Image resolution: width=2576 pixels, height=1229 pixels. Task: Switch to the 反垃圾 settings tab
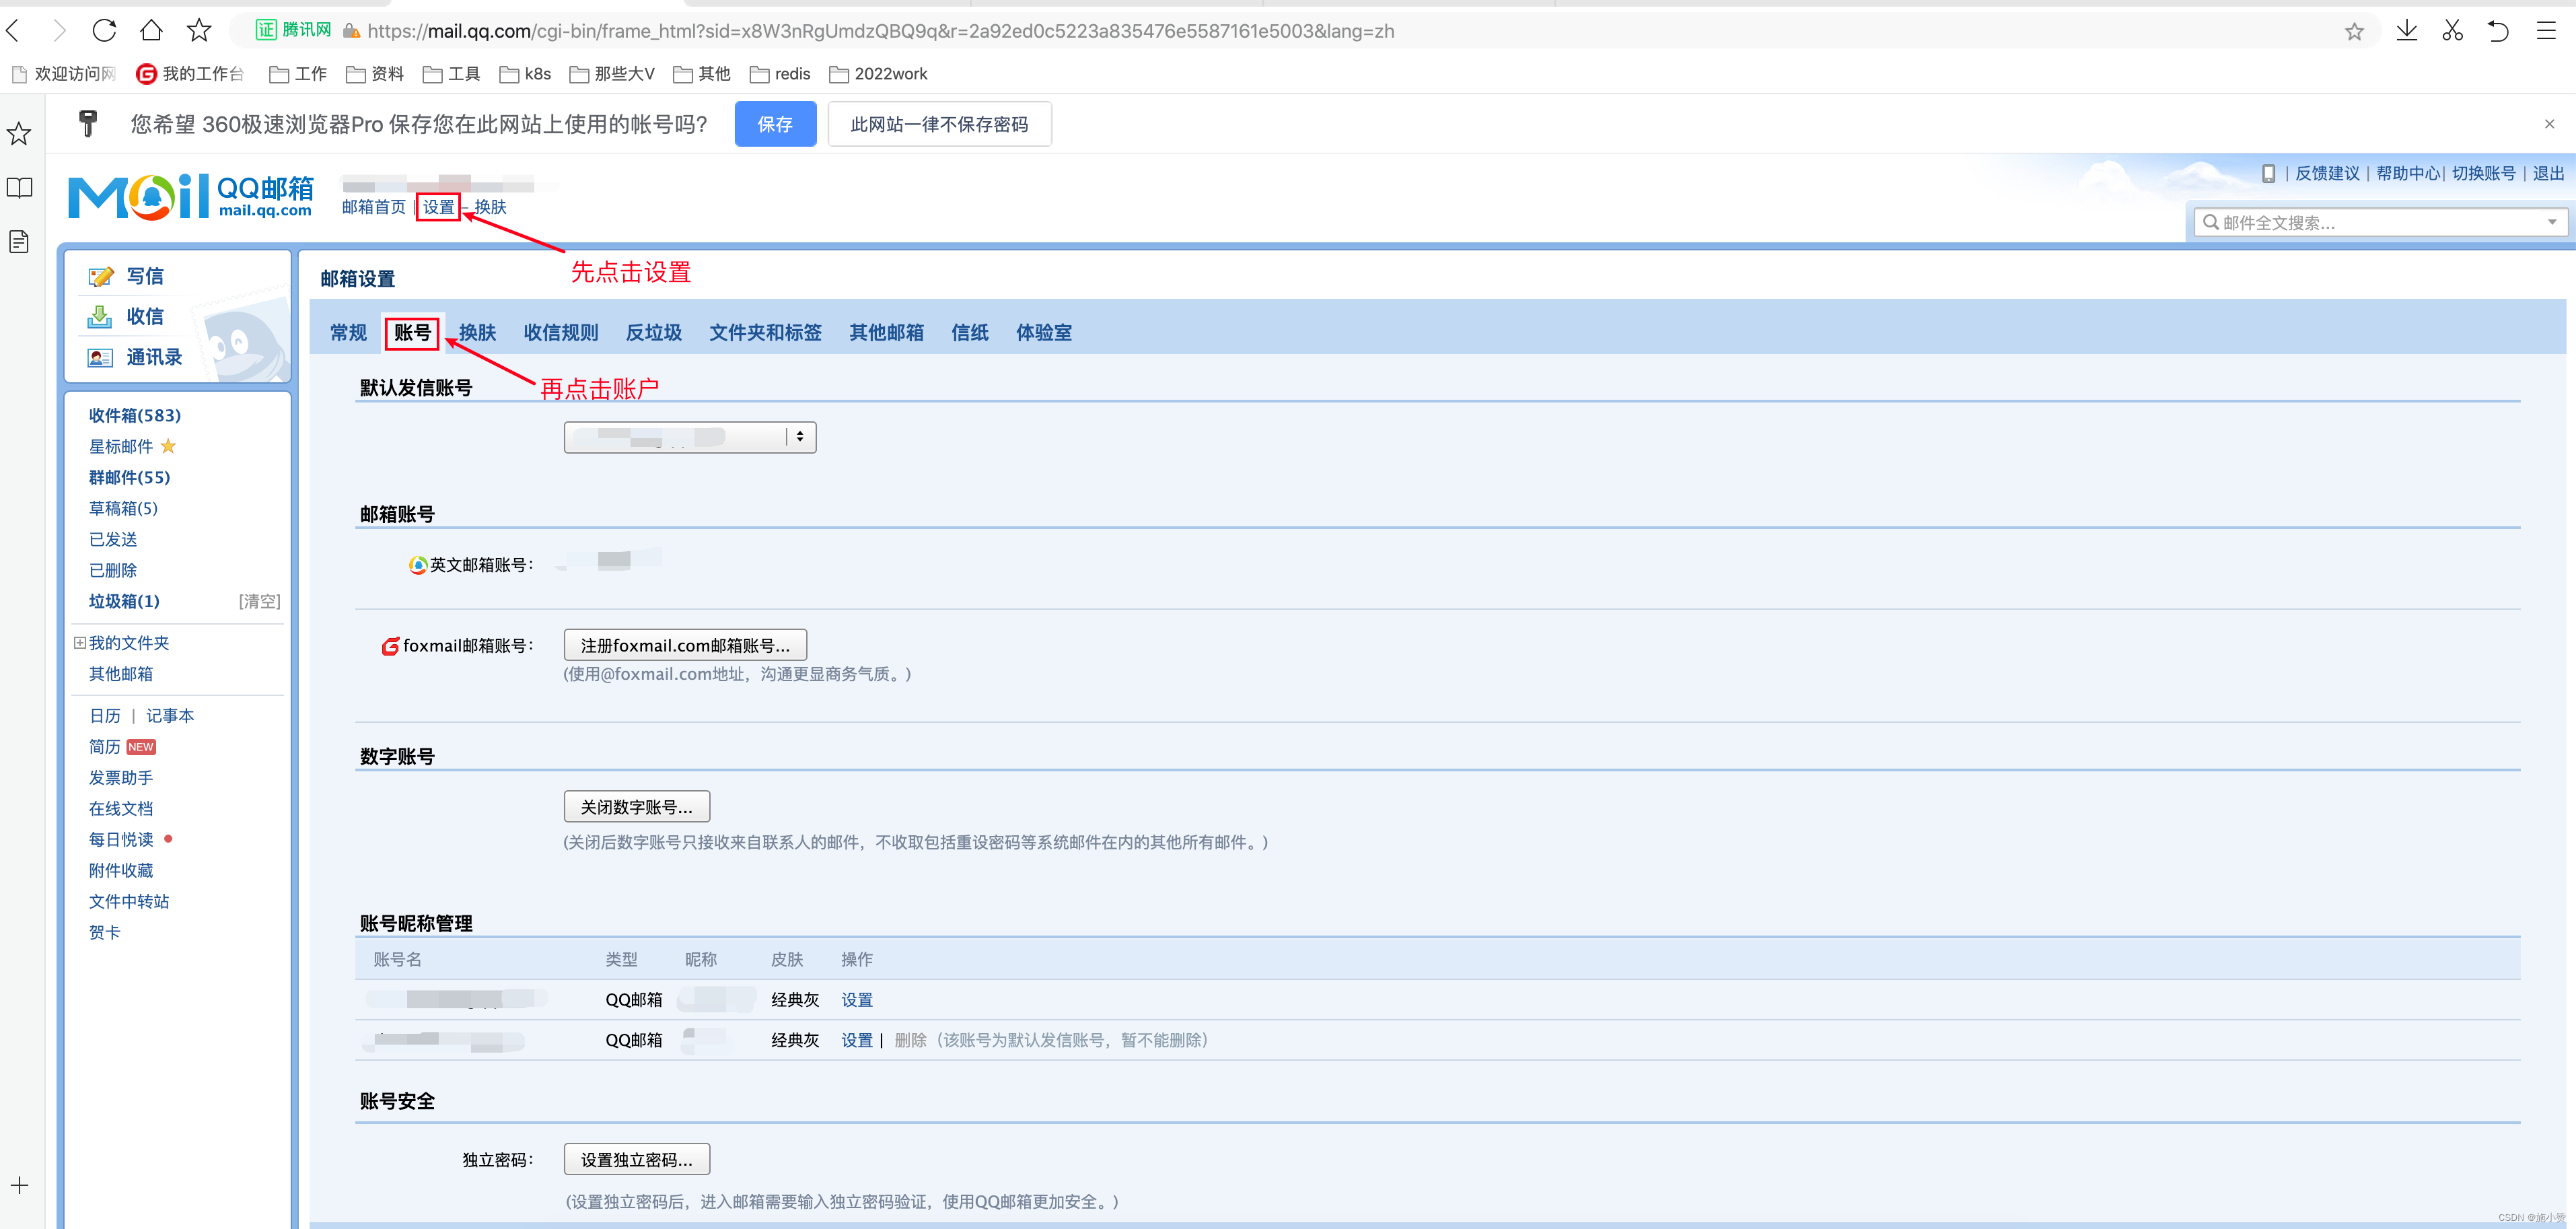coord(653,332)
